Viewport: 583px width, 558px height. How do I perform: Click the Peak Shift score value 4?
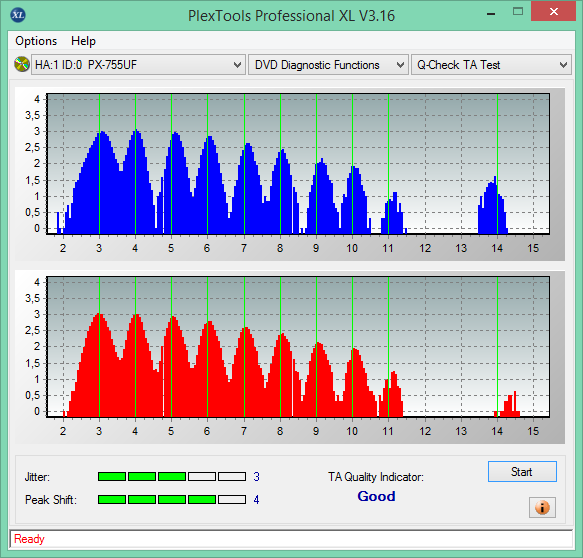[256, 500]
